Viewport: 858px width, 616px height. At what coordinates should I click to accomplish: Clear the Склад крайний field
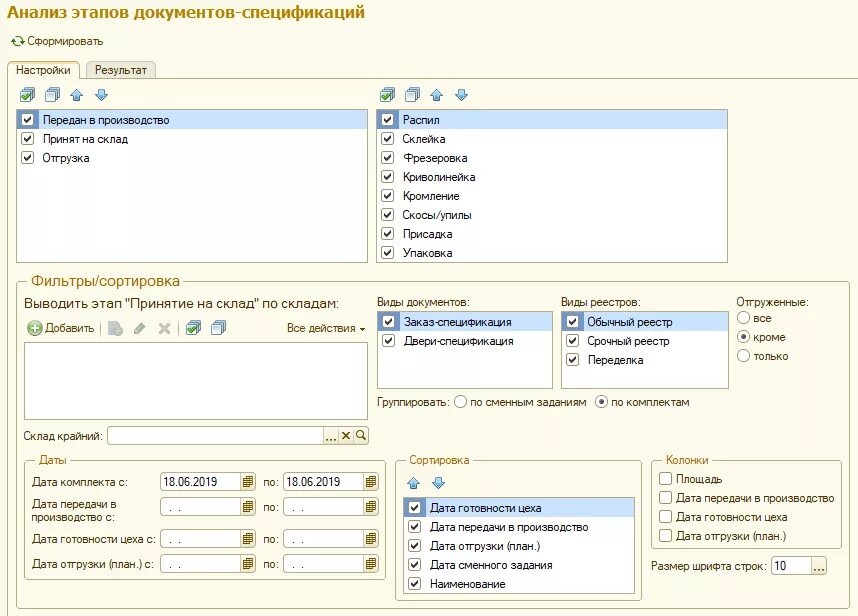click(346, 435)
